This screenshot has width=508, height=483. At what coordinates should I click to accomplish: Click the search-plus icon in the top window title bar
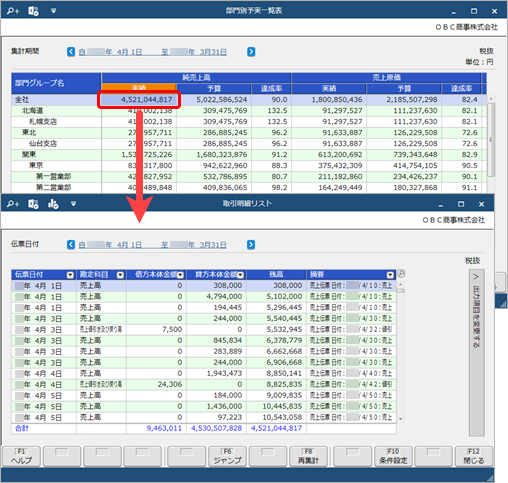tap(13, 11)
